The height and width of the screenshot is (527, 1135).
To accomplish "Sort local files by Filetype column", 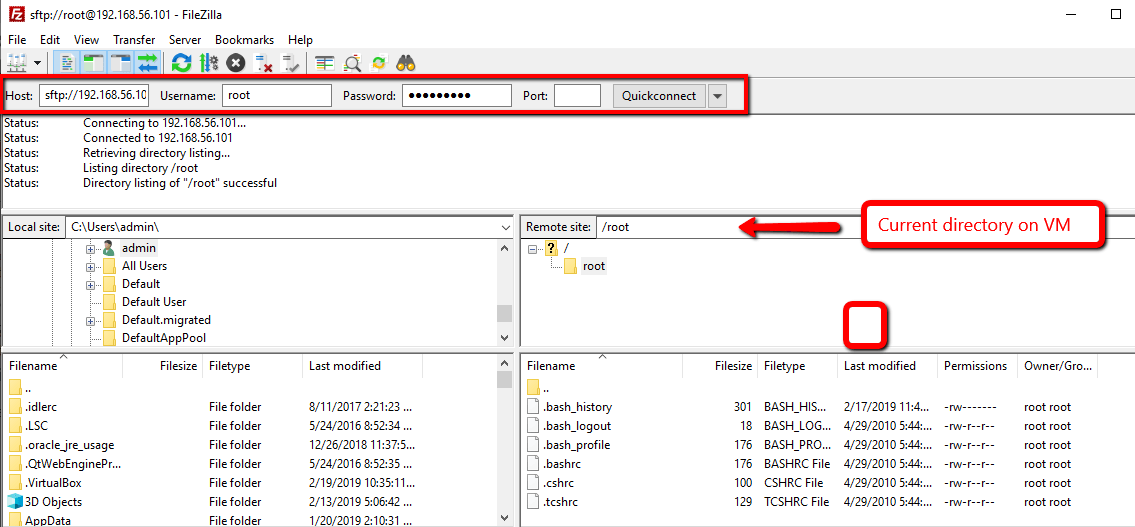I will [253, 366].
